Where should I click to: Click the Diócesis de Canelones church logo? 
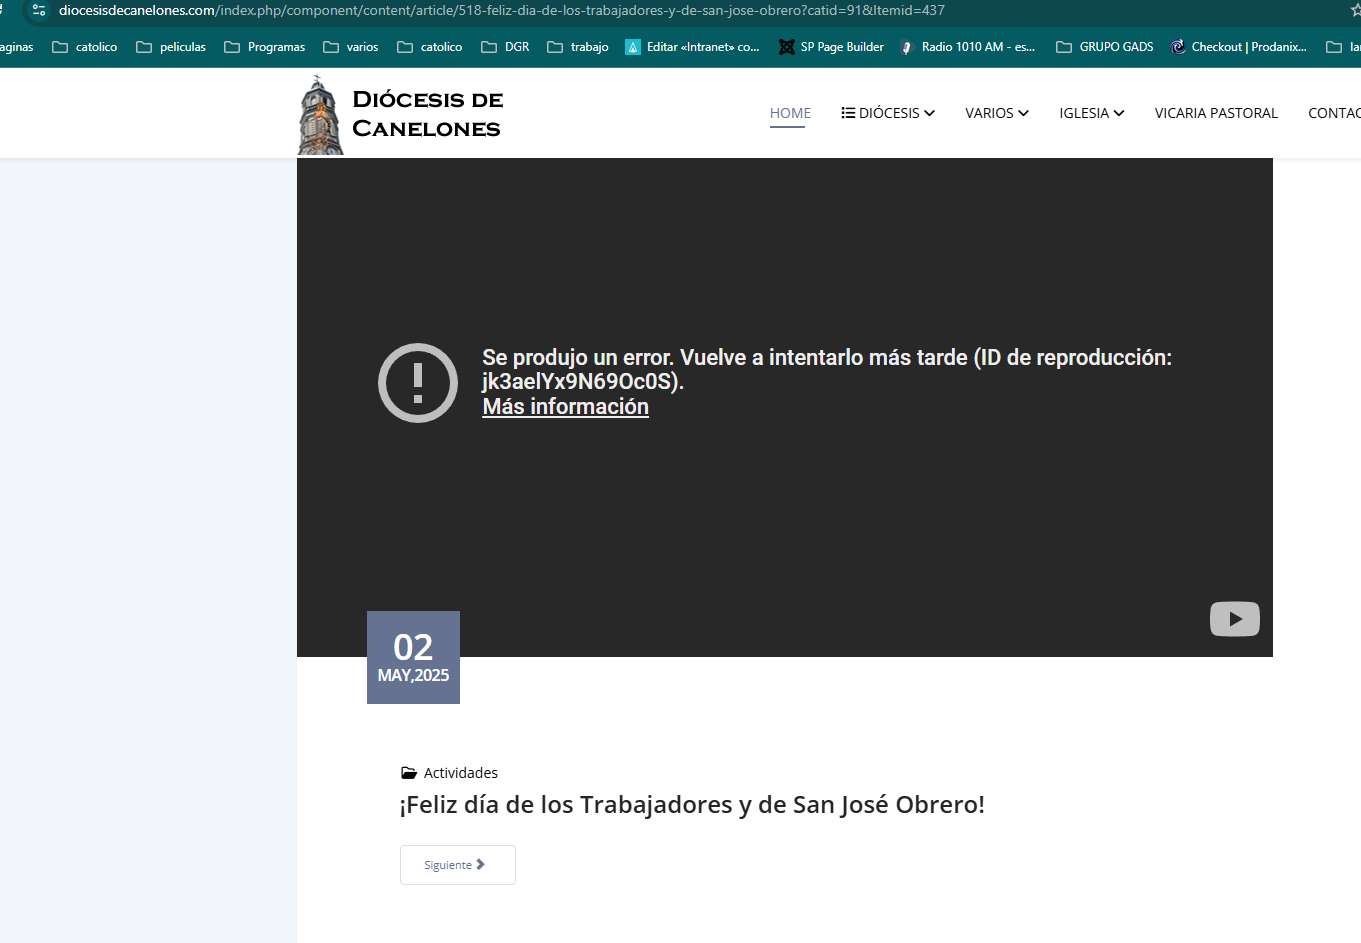coord(320,115)
